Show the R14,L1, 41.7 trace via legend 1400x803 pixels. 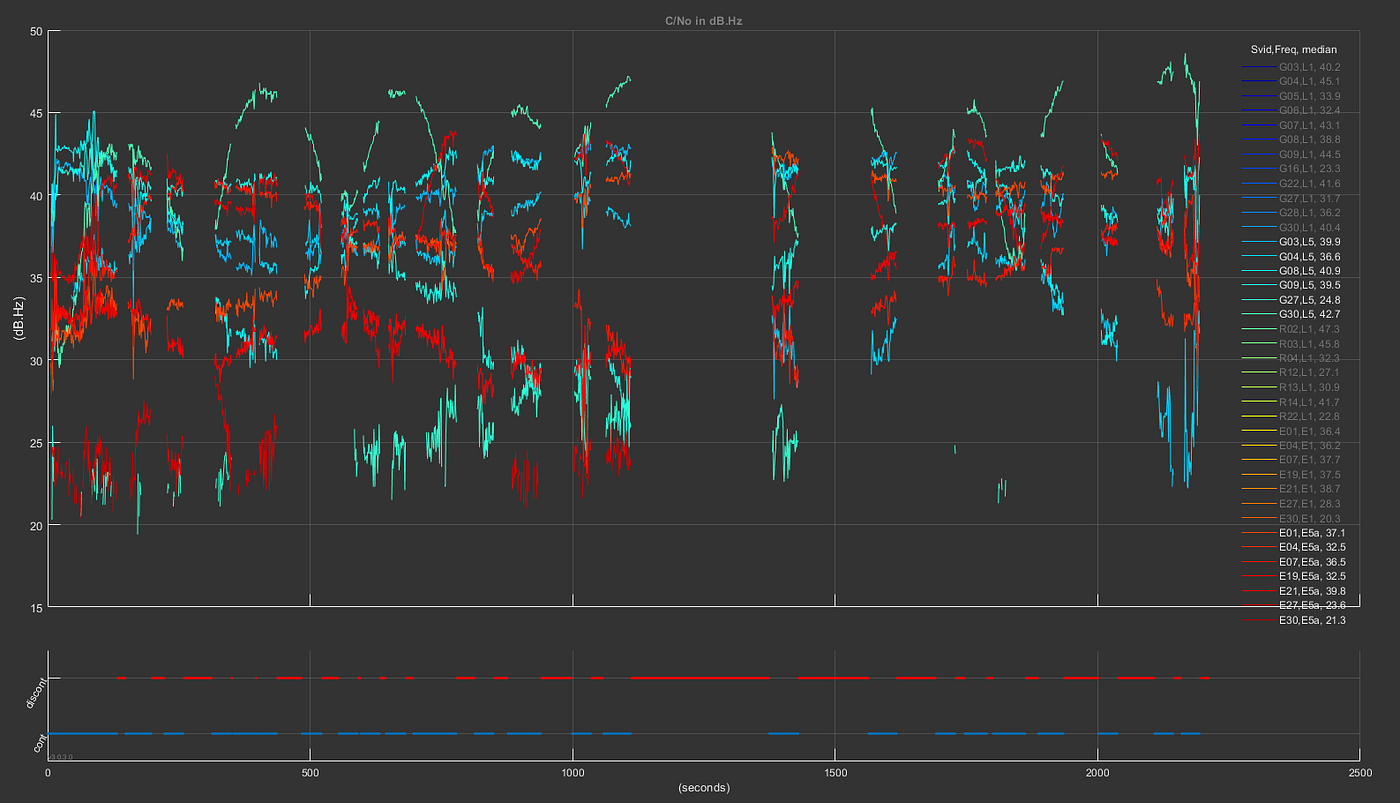[1312, 402]
